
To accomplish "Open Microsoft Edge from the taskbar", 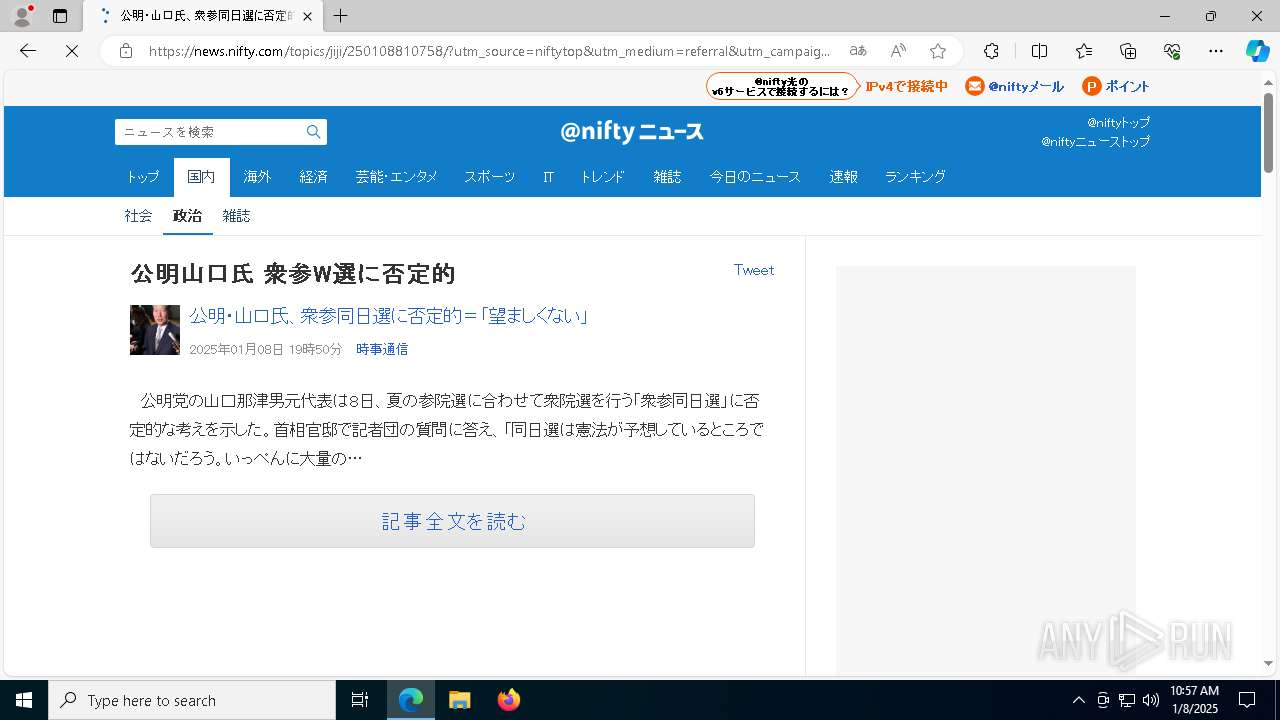I will pos(411,700).
